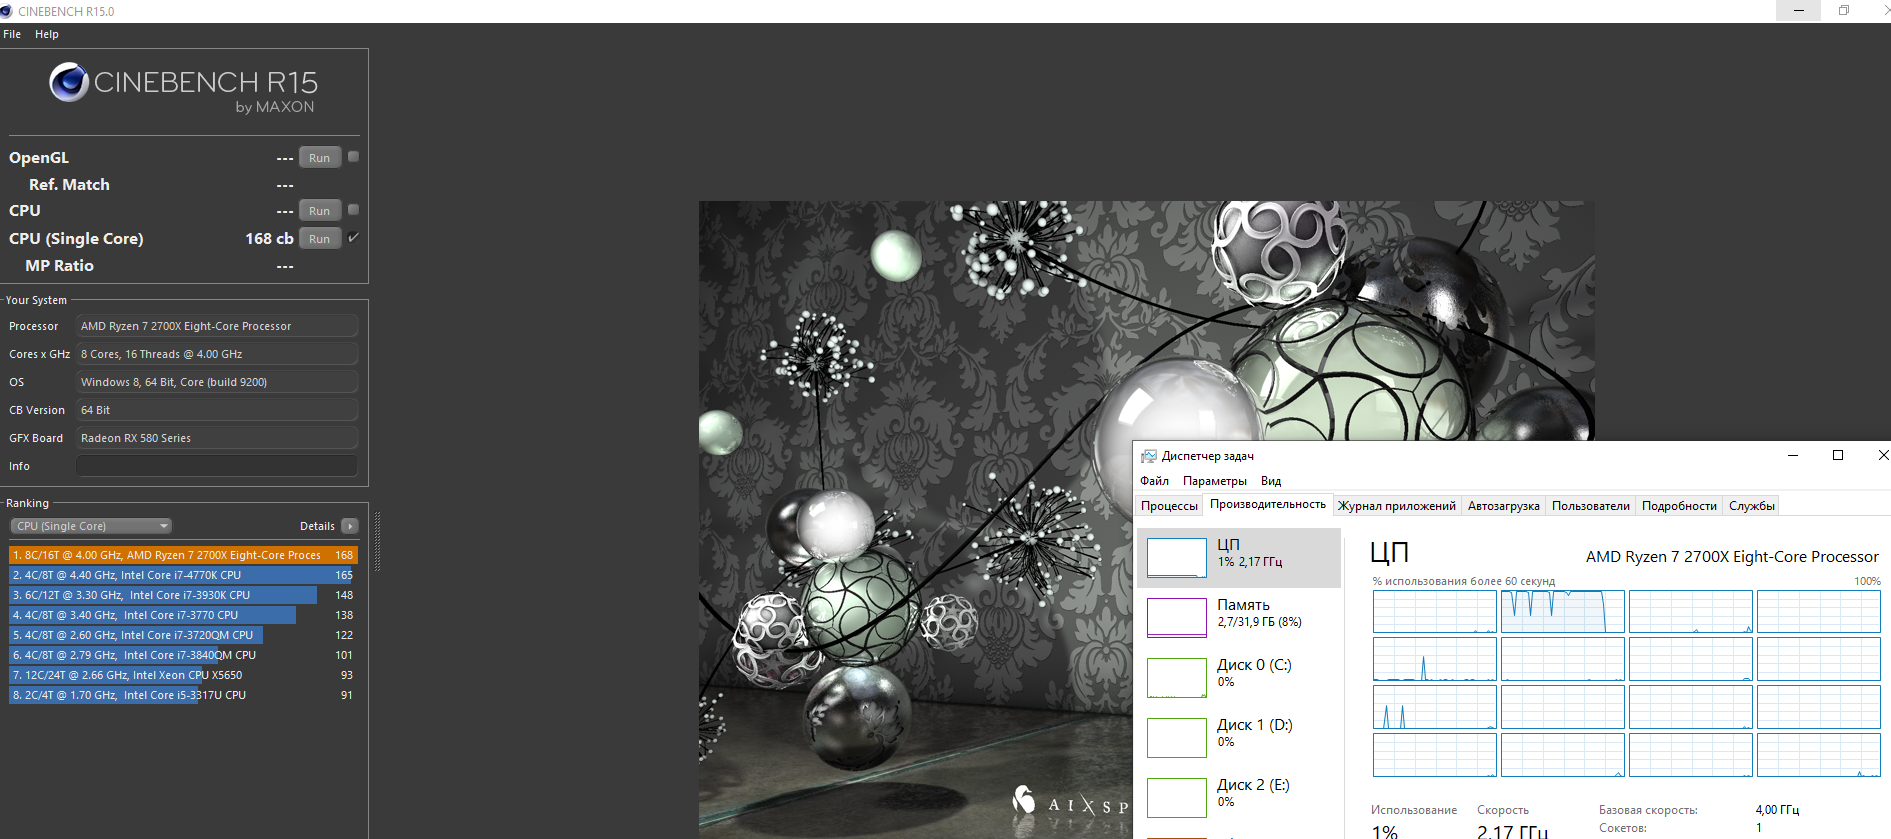This screenshot has width=1891, height=839.
Task: Select the Память graph thumbnail
Action: (1177, 618)
